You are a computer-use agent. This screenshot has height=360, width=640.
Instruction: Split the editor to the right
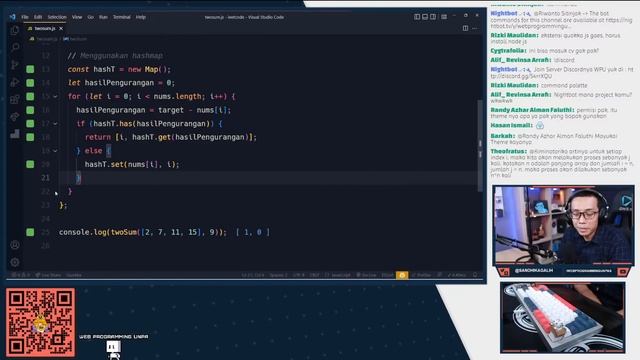tap(465, 28)
